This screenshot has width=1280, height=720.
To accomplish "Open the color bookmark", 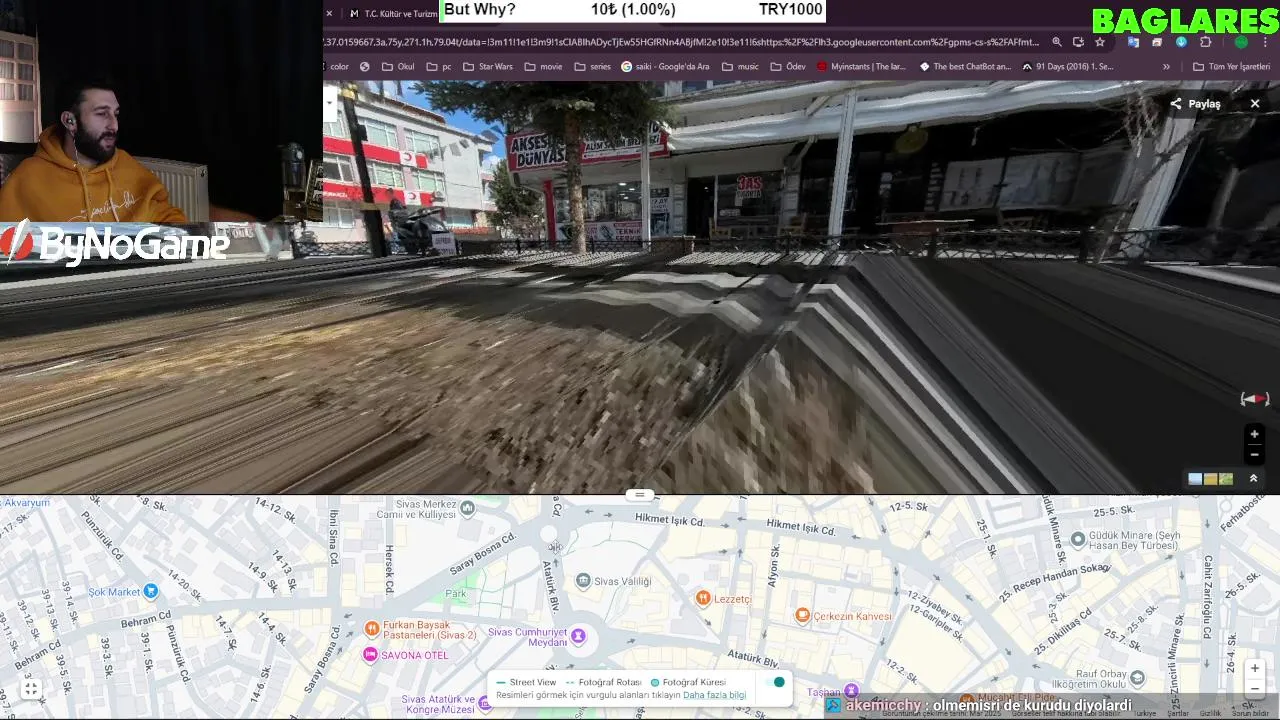I will coord(337,67).
